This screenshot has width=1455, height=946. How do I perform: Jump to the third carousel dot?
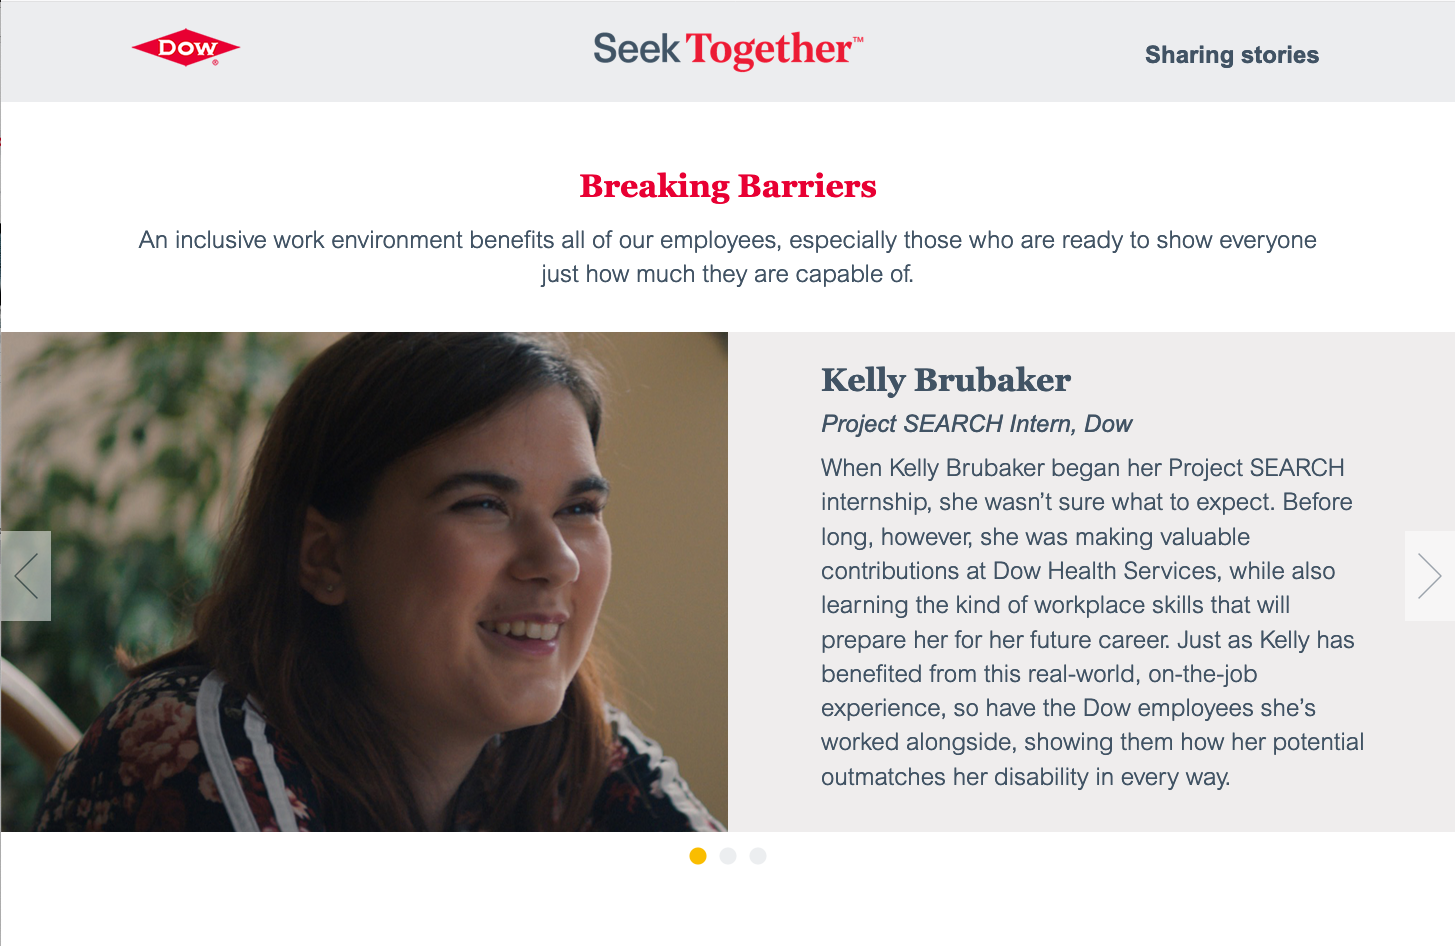(758, 856)
